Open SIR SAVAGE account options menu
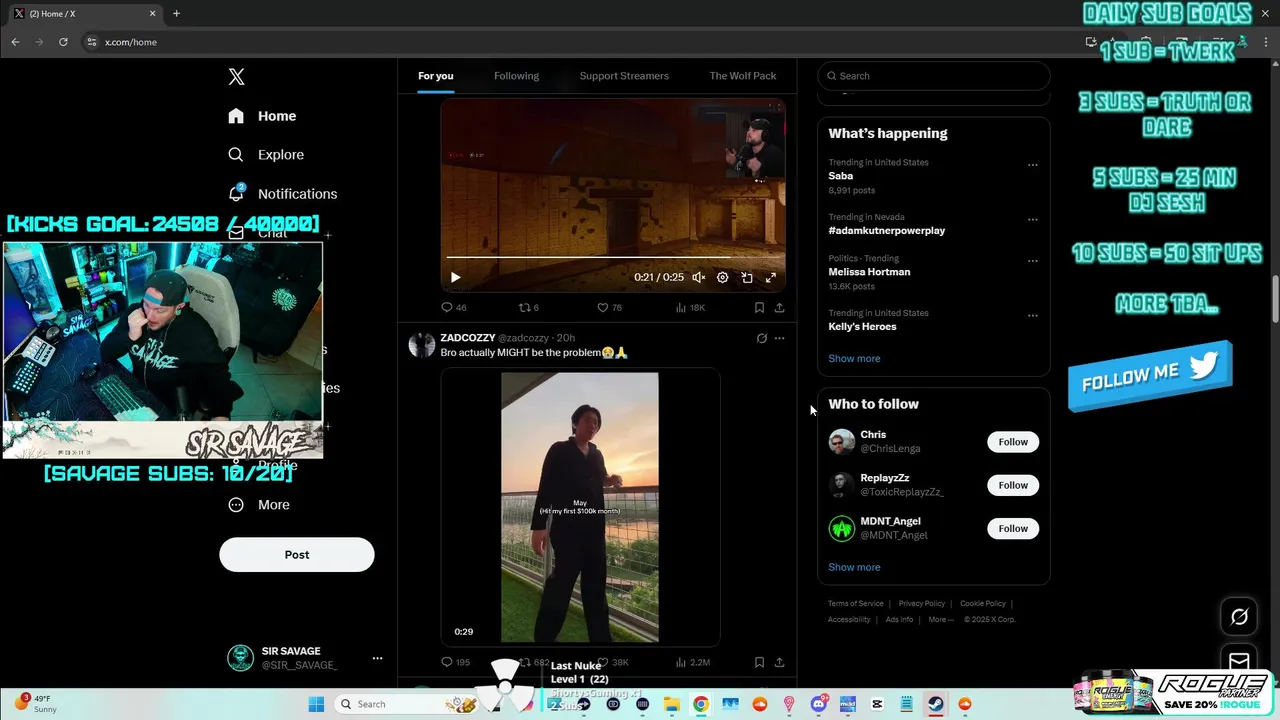This screenshot has height=720, width=1280. click(377, 658)
